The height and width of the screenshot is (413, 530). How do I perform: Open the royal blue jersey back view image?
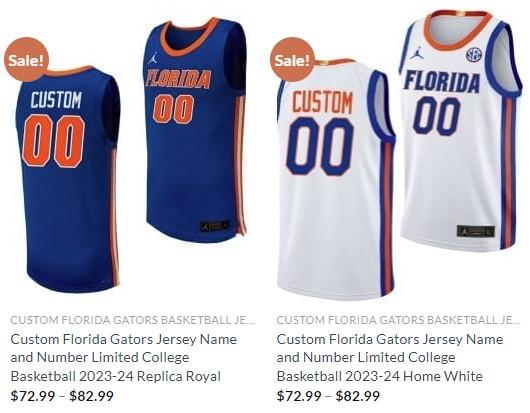68,179
